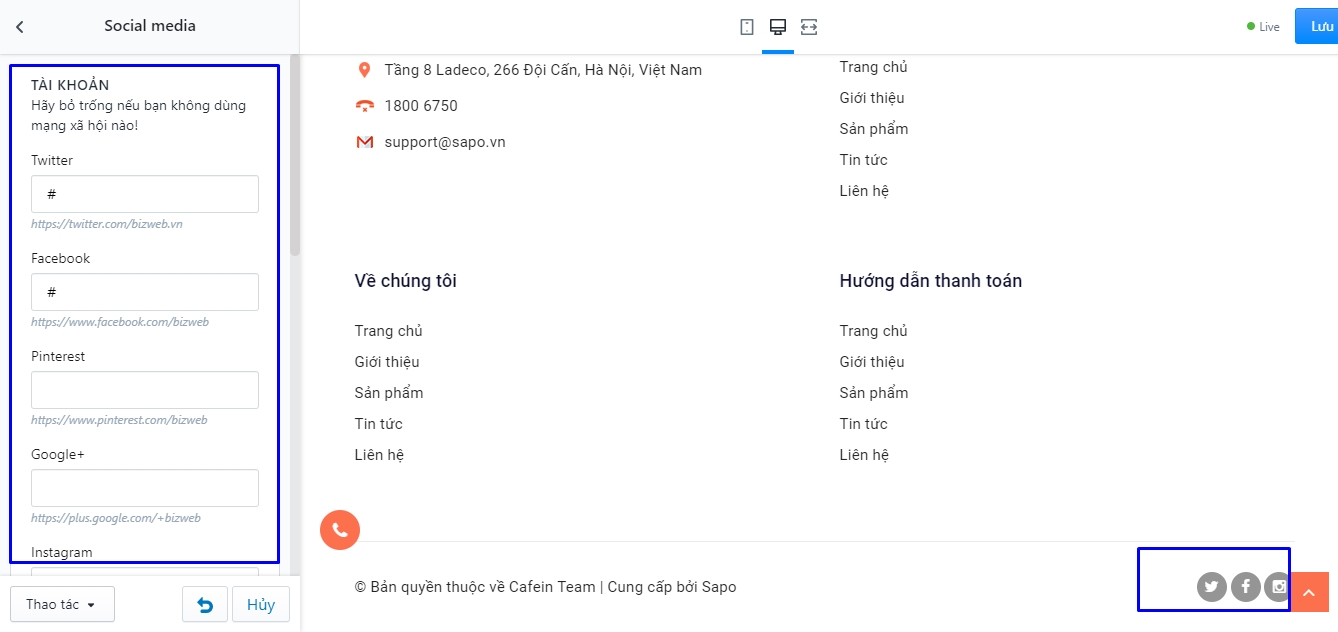Click the Pinterest URL input field
This screenshot has width=1338, height=632.
(145, 390)
